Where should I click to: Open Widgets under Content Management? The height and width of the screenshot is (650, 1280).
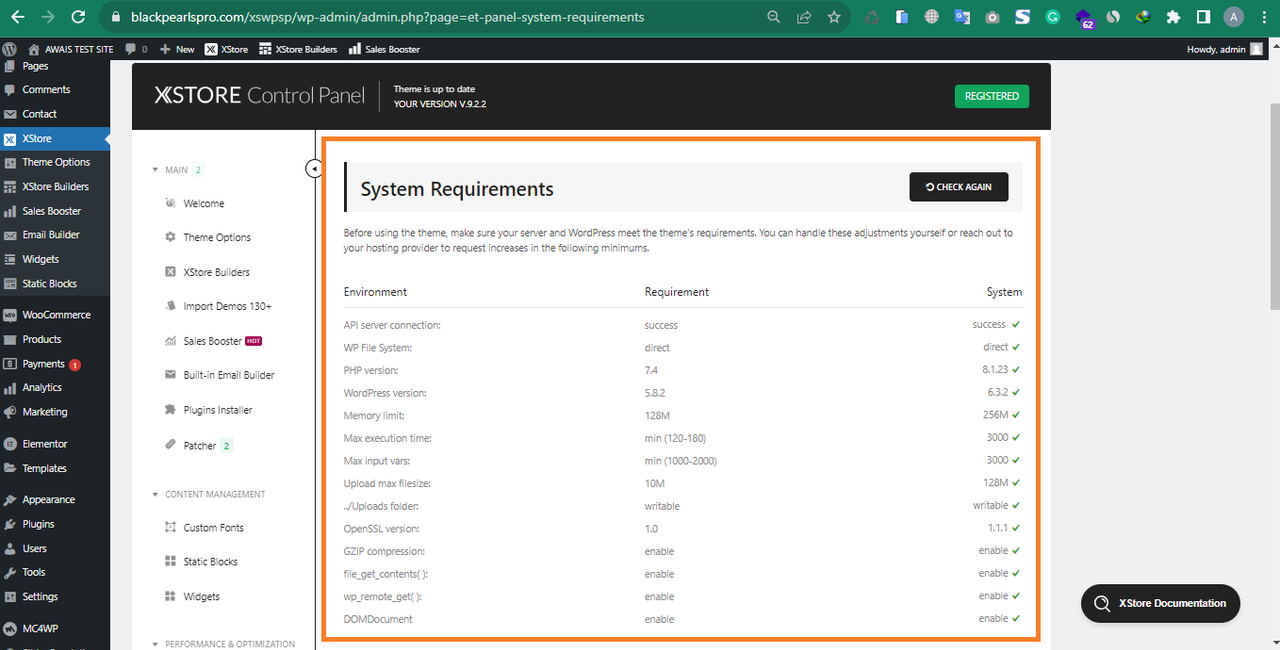tap(202, 596)
